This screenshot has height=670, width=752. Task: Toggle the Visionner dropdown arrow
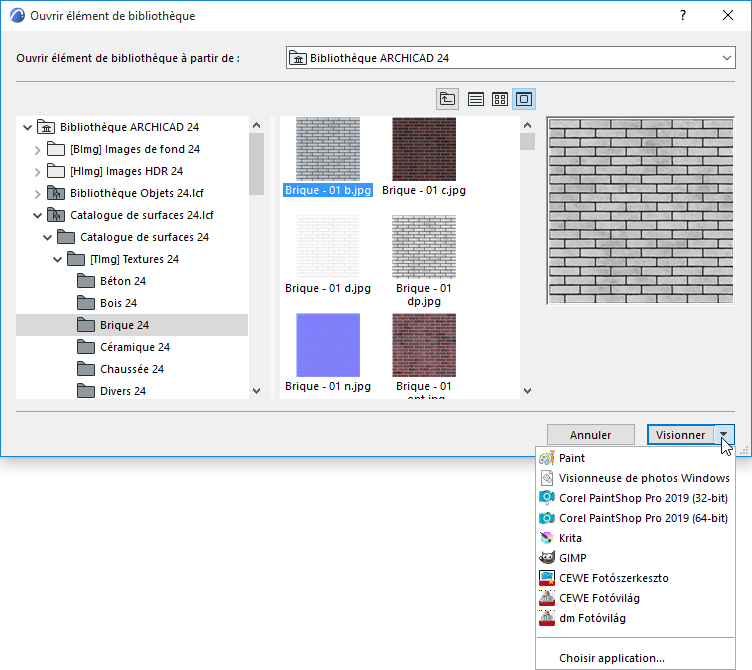click(724, 435)
